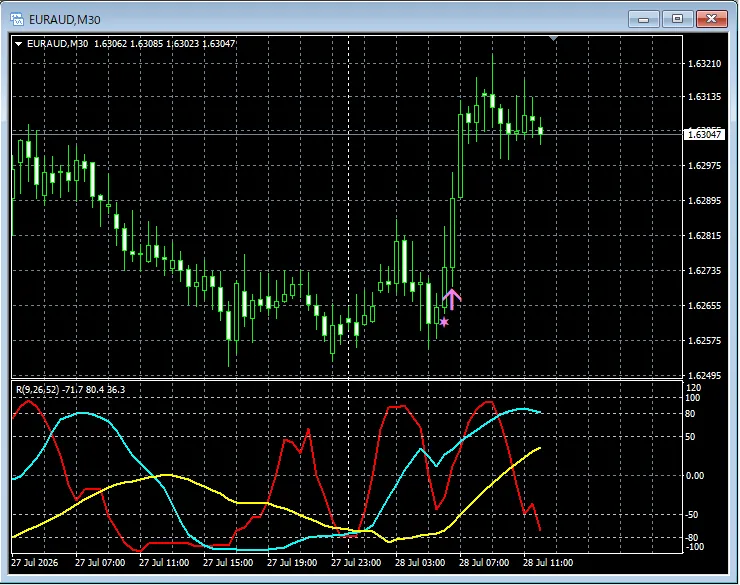Click the time label 28 Jul 07:00
This screenshot has width=740, height=585.
[x=484, y=563]
